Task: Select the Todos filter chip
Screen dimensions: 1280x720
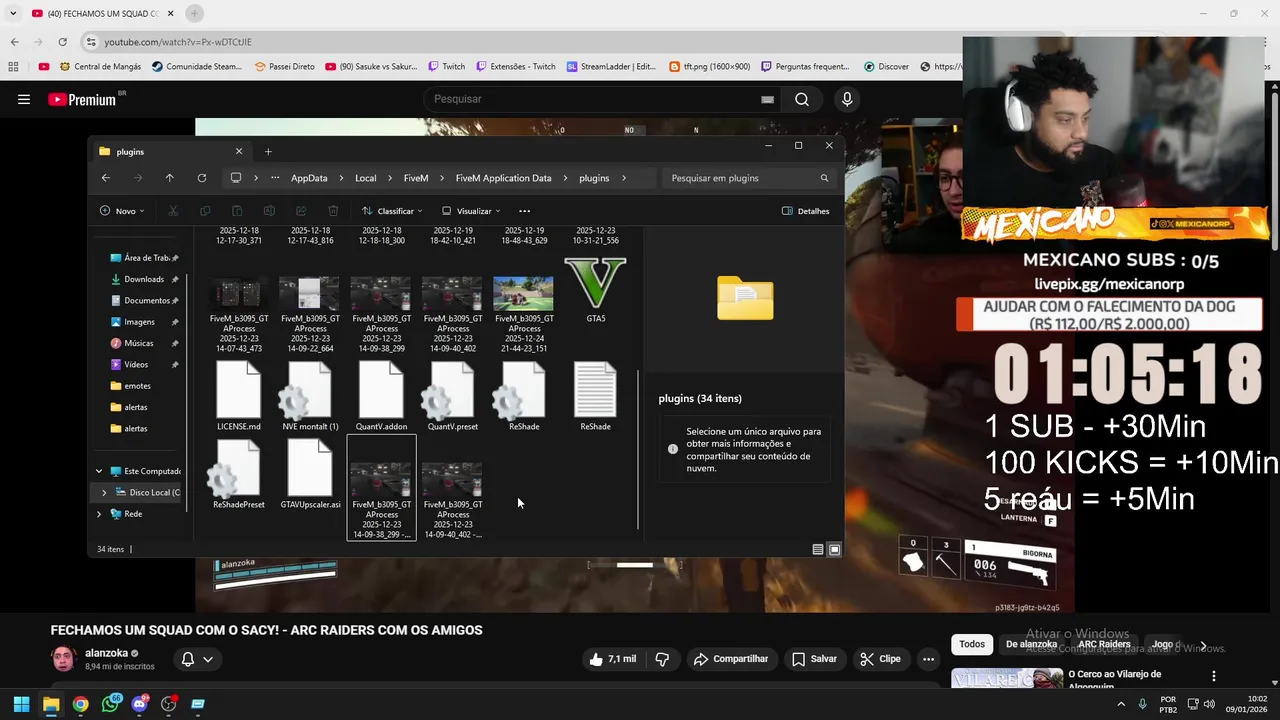Action: [x=972, y=644]
